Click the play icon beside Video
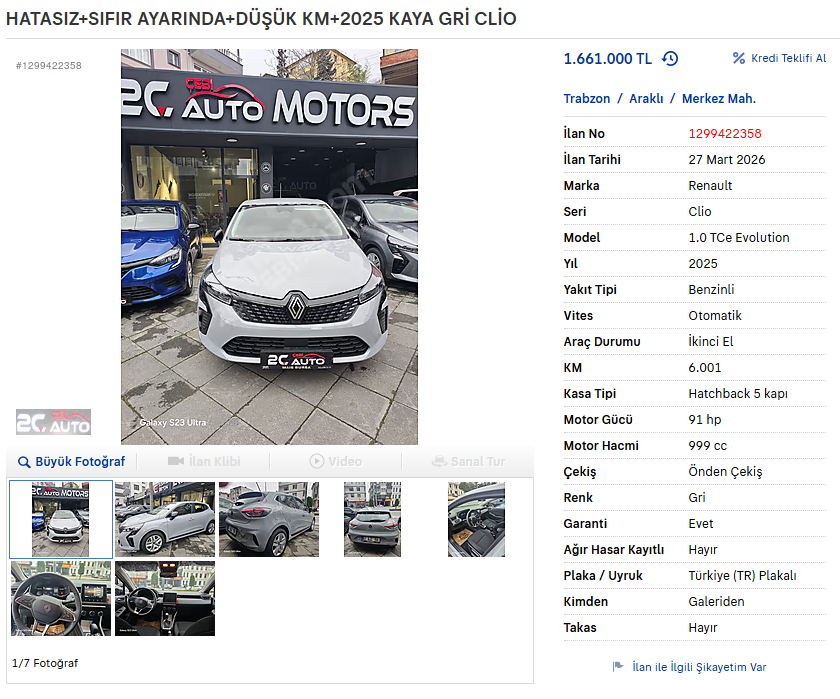 317,461
